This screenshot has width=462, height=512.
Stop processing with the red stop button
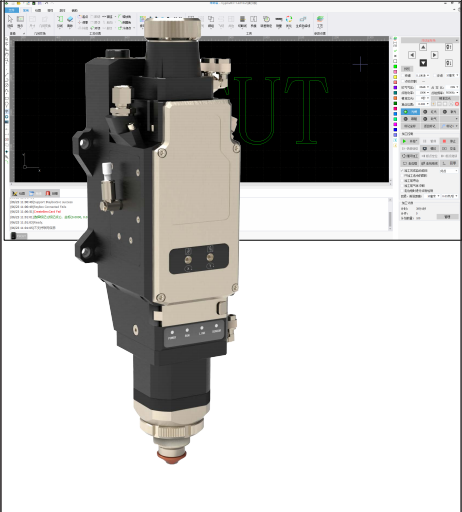click(x=449, y=141)
